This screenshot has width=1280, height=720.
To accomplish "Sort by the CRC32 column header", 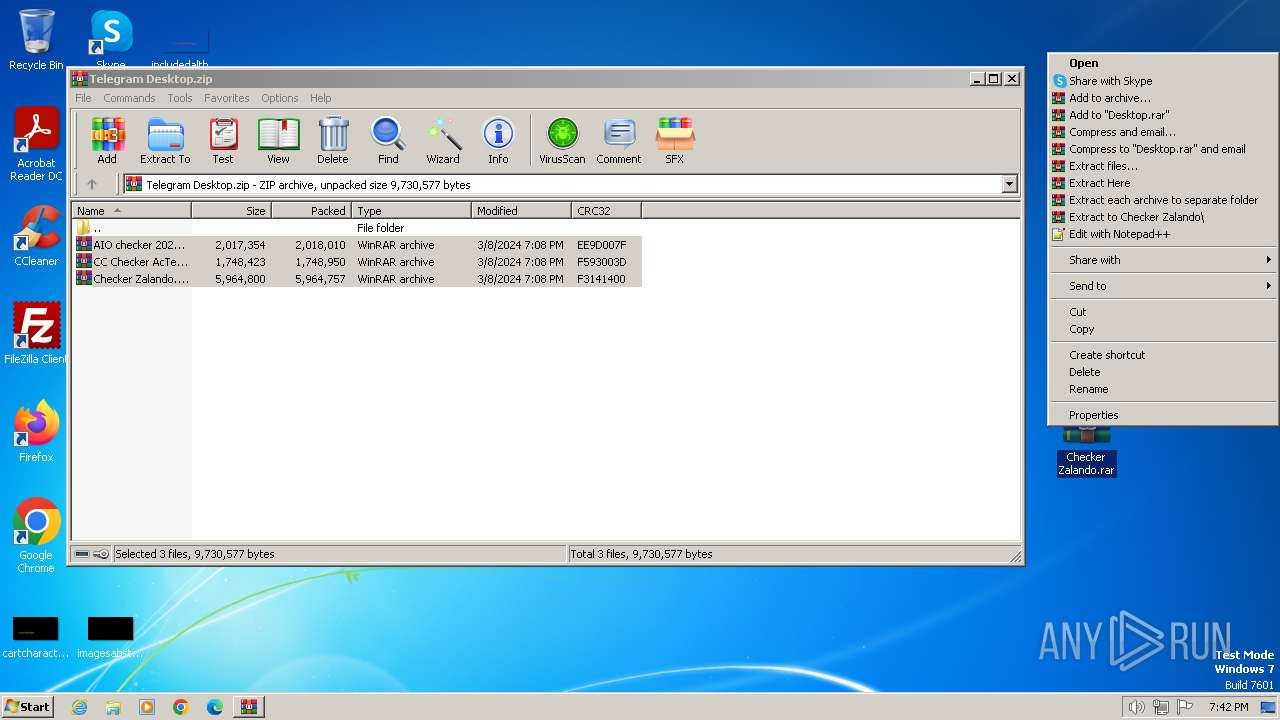I will tap(607, 211).
